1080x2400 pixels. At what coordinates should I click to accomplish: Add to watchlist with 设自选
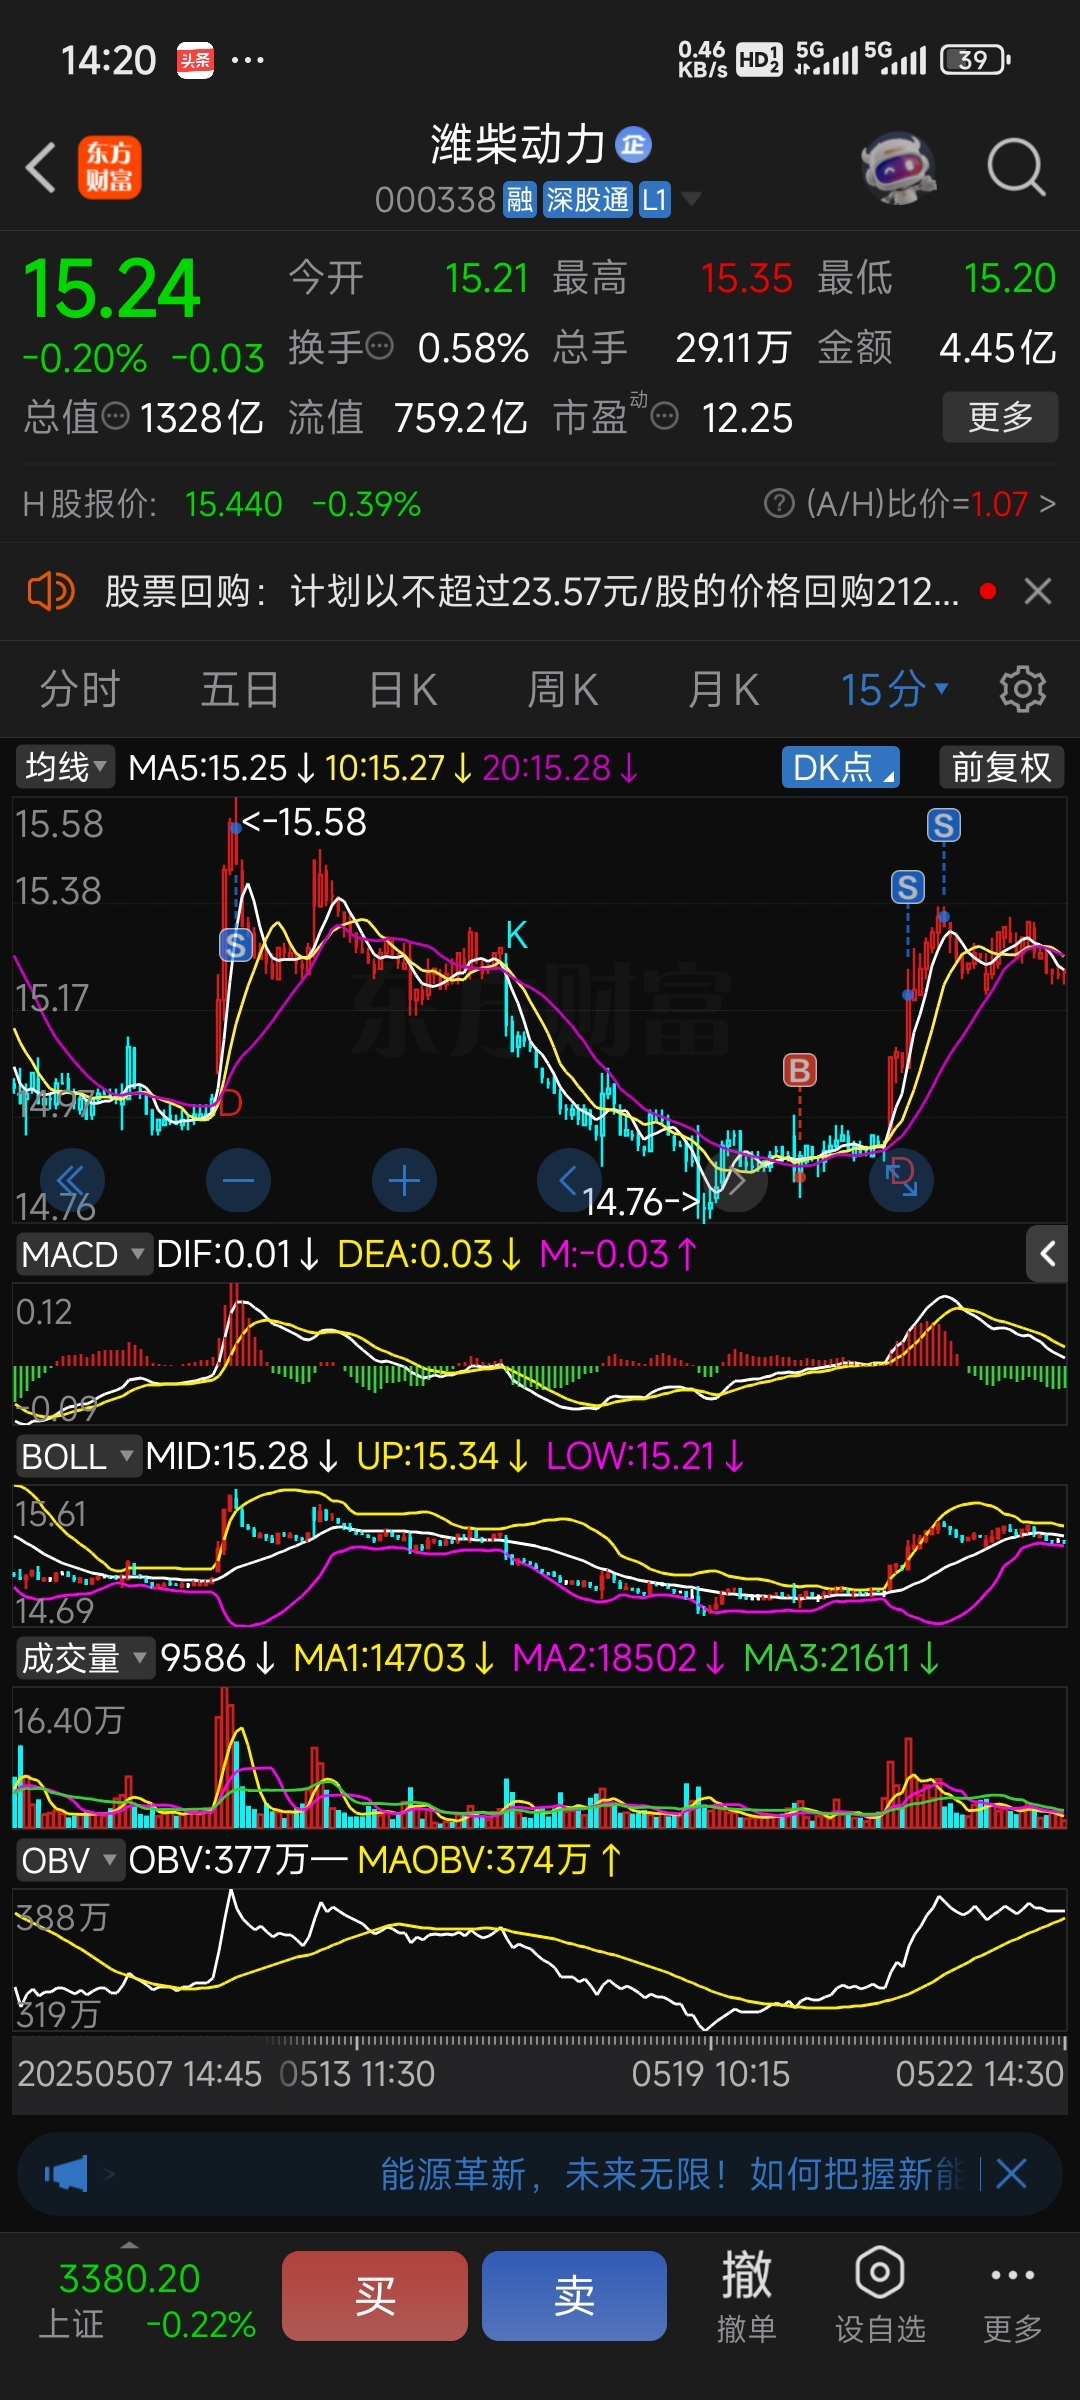pyautogui.click(x=880, y=2296)
